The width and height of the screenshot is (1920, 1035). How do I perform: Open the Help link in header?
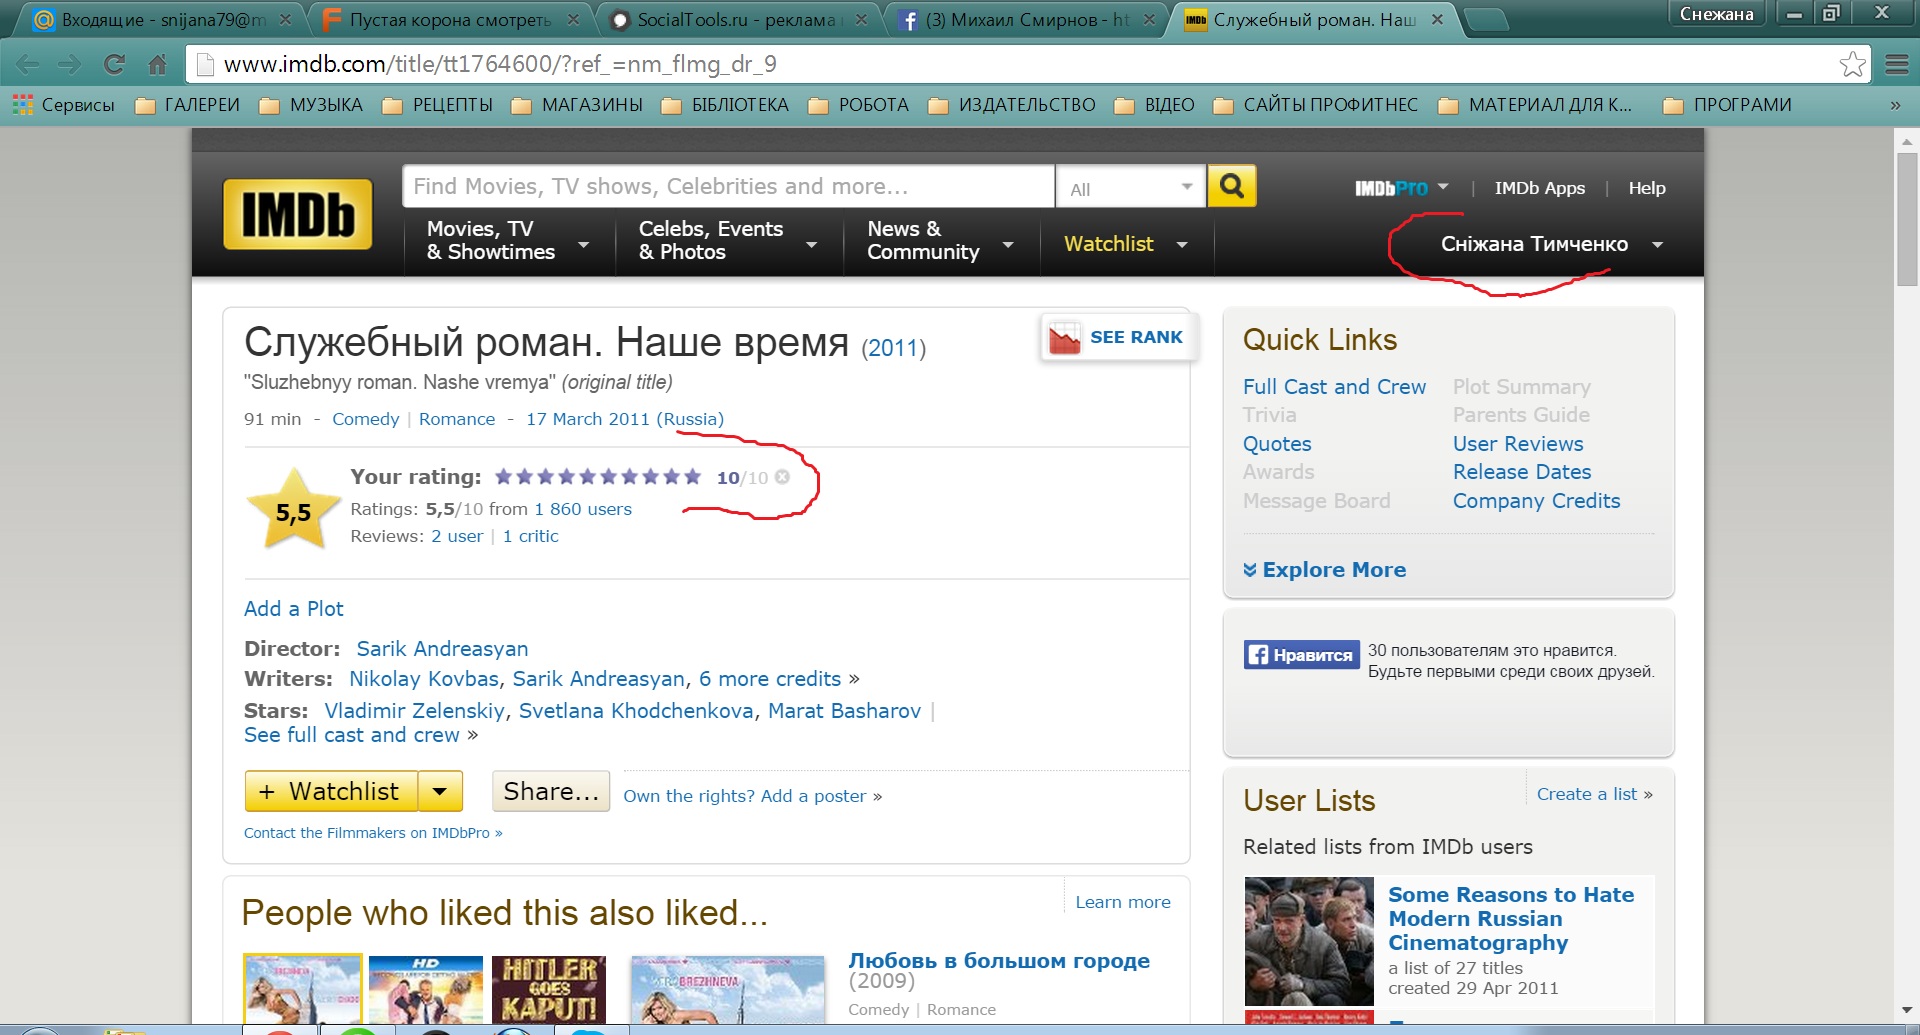[x=1646, y=188]
